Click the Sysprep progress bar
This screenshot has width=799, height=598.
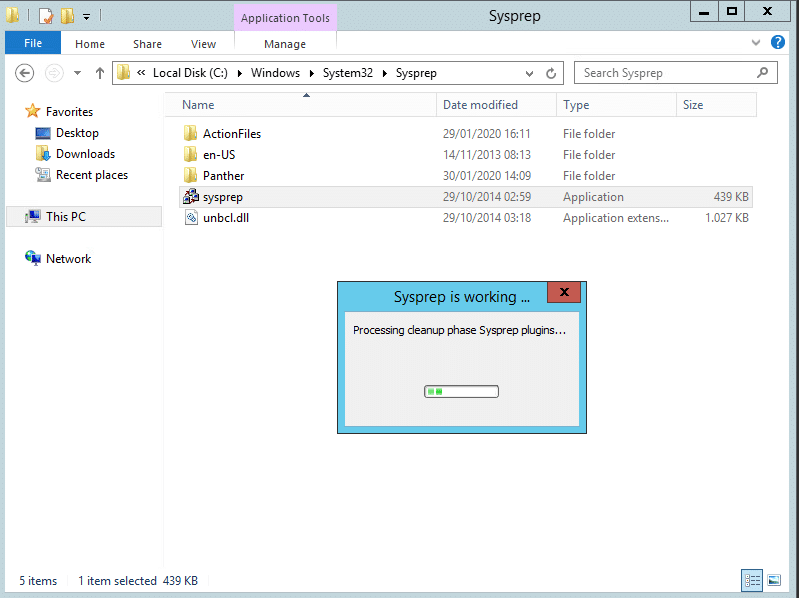pyautogui.click(x=461, y=391)
